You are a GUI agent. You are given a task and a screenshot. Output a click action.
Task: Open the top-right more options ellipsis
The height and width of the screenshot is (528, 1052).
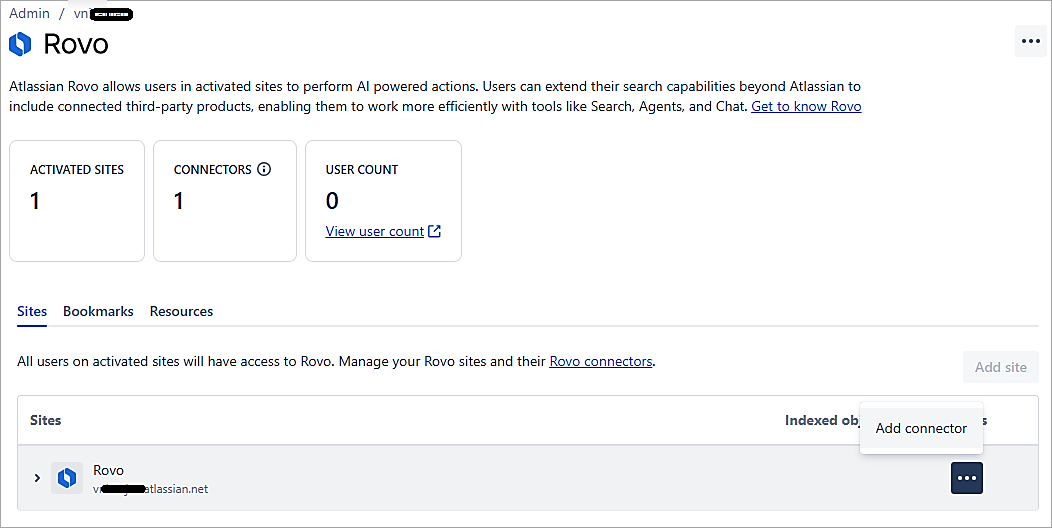(1030, 42)
